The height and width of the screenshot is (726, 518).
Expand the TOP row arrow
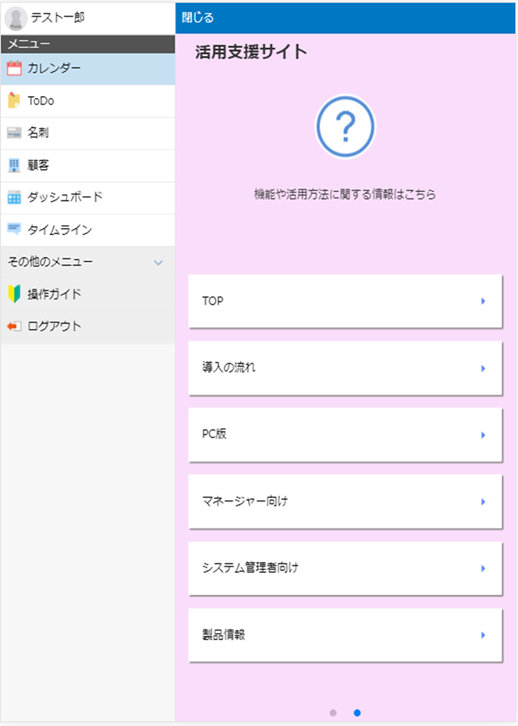(x=483, y=301)
